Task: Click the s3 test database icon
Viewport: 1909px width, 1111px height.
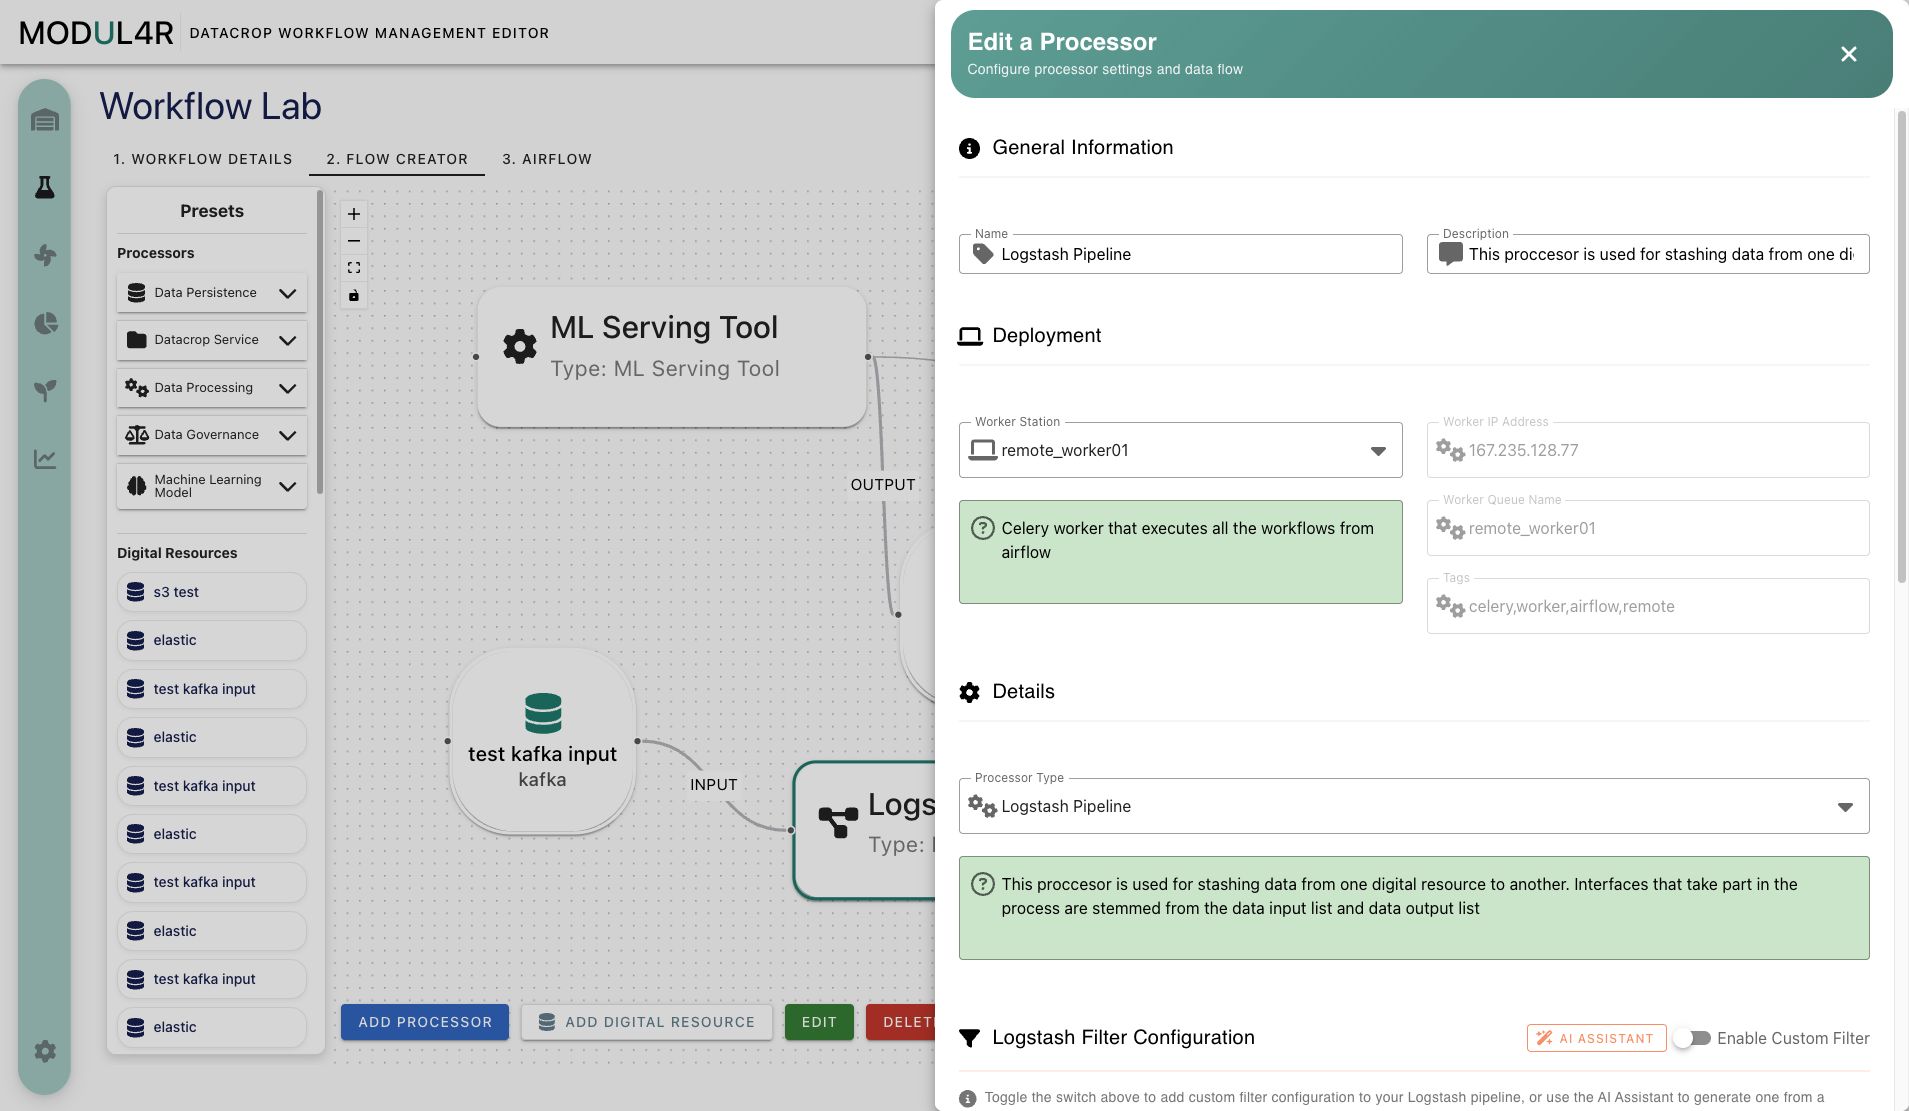Action: [136, 592]
